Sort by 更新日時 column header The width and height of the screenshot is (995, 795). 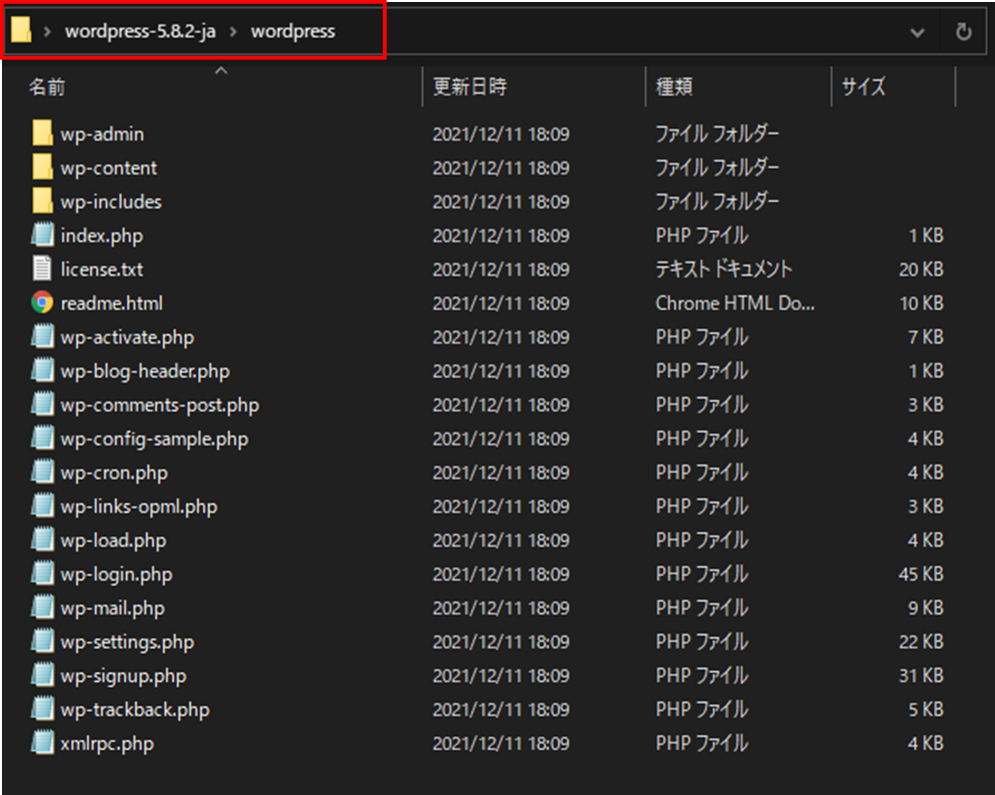tap(469, 88)
